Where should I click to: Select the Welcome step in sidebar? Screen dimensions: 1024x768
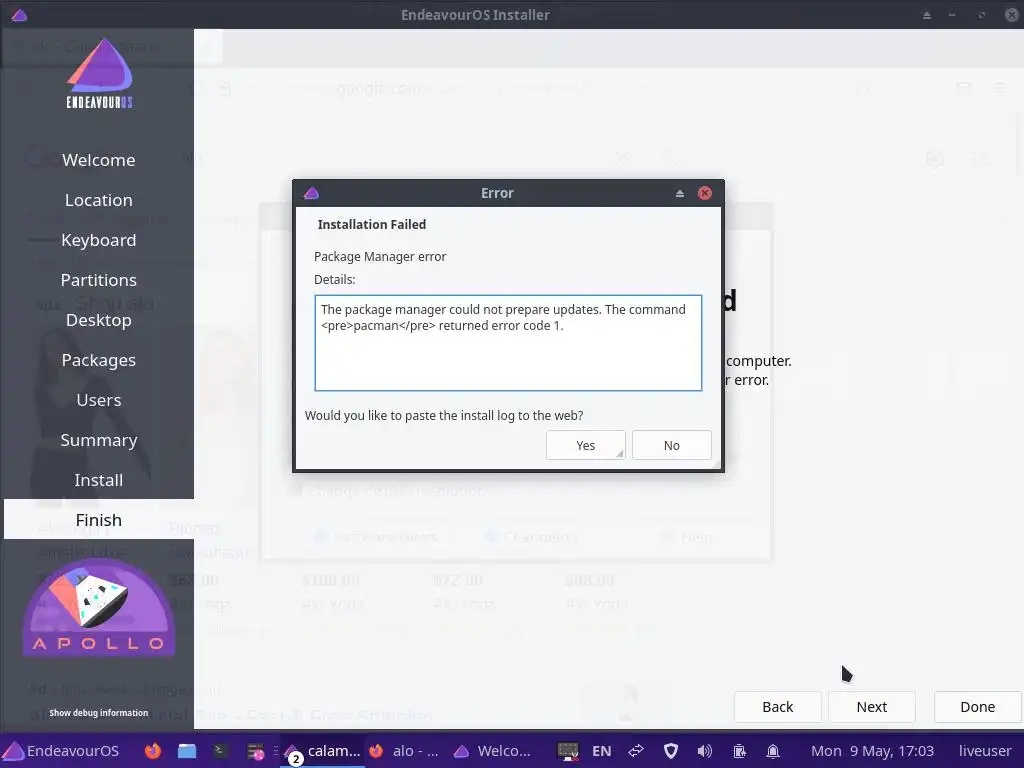coord(99,160)
